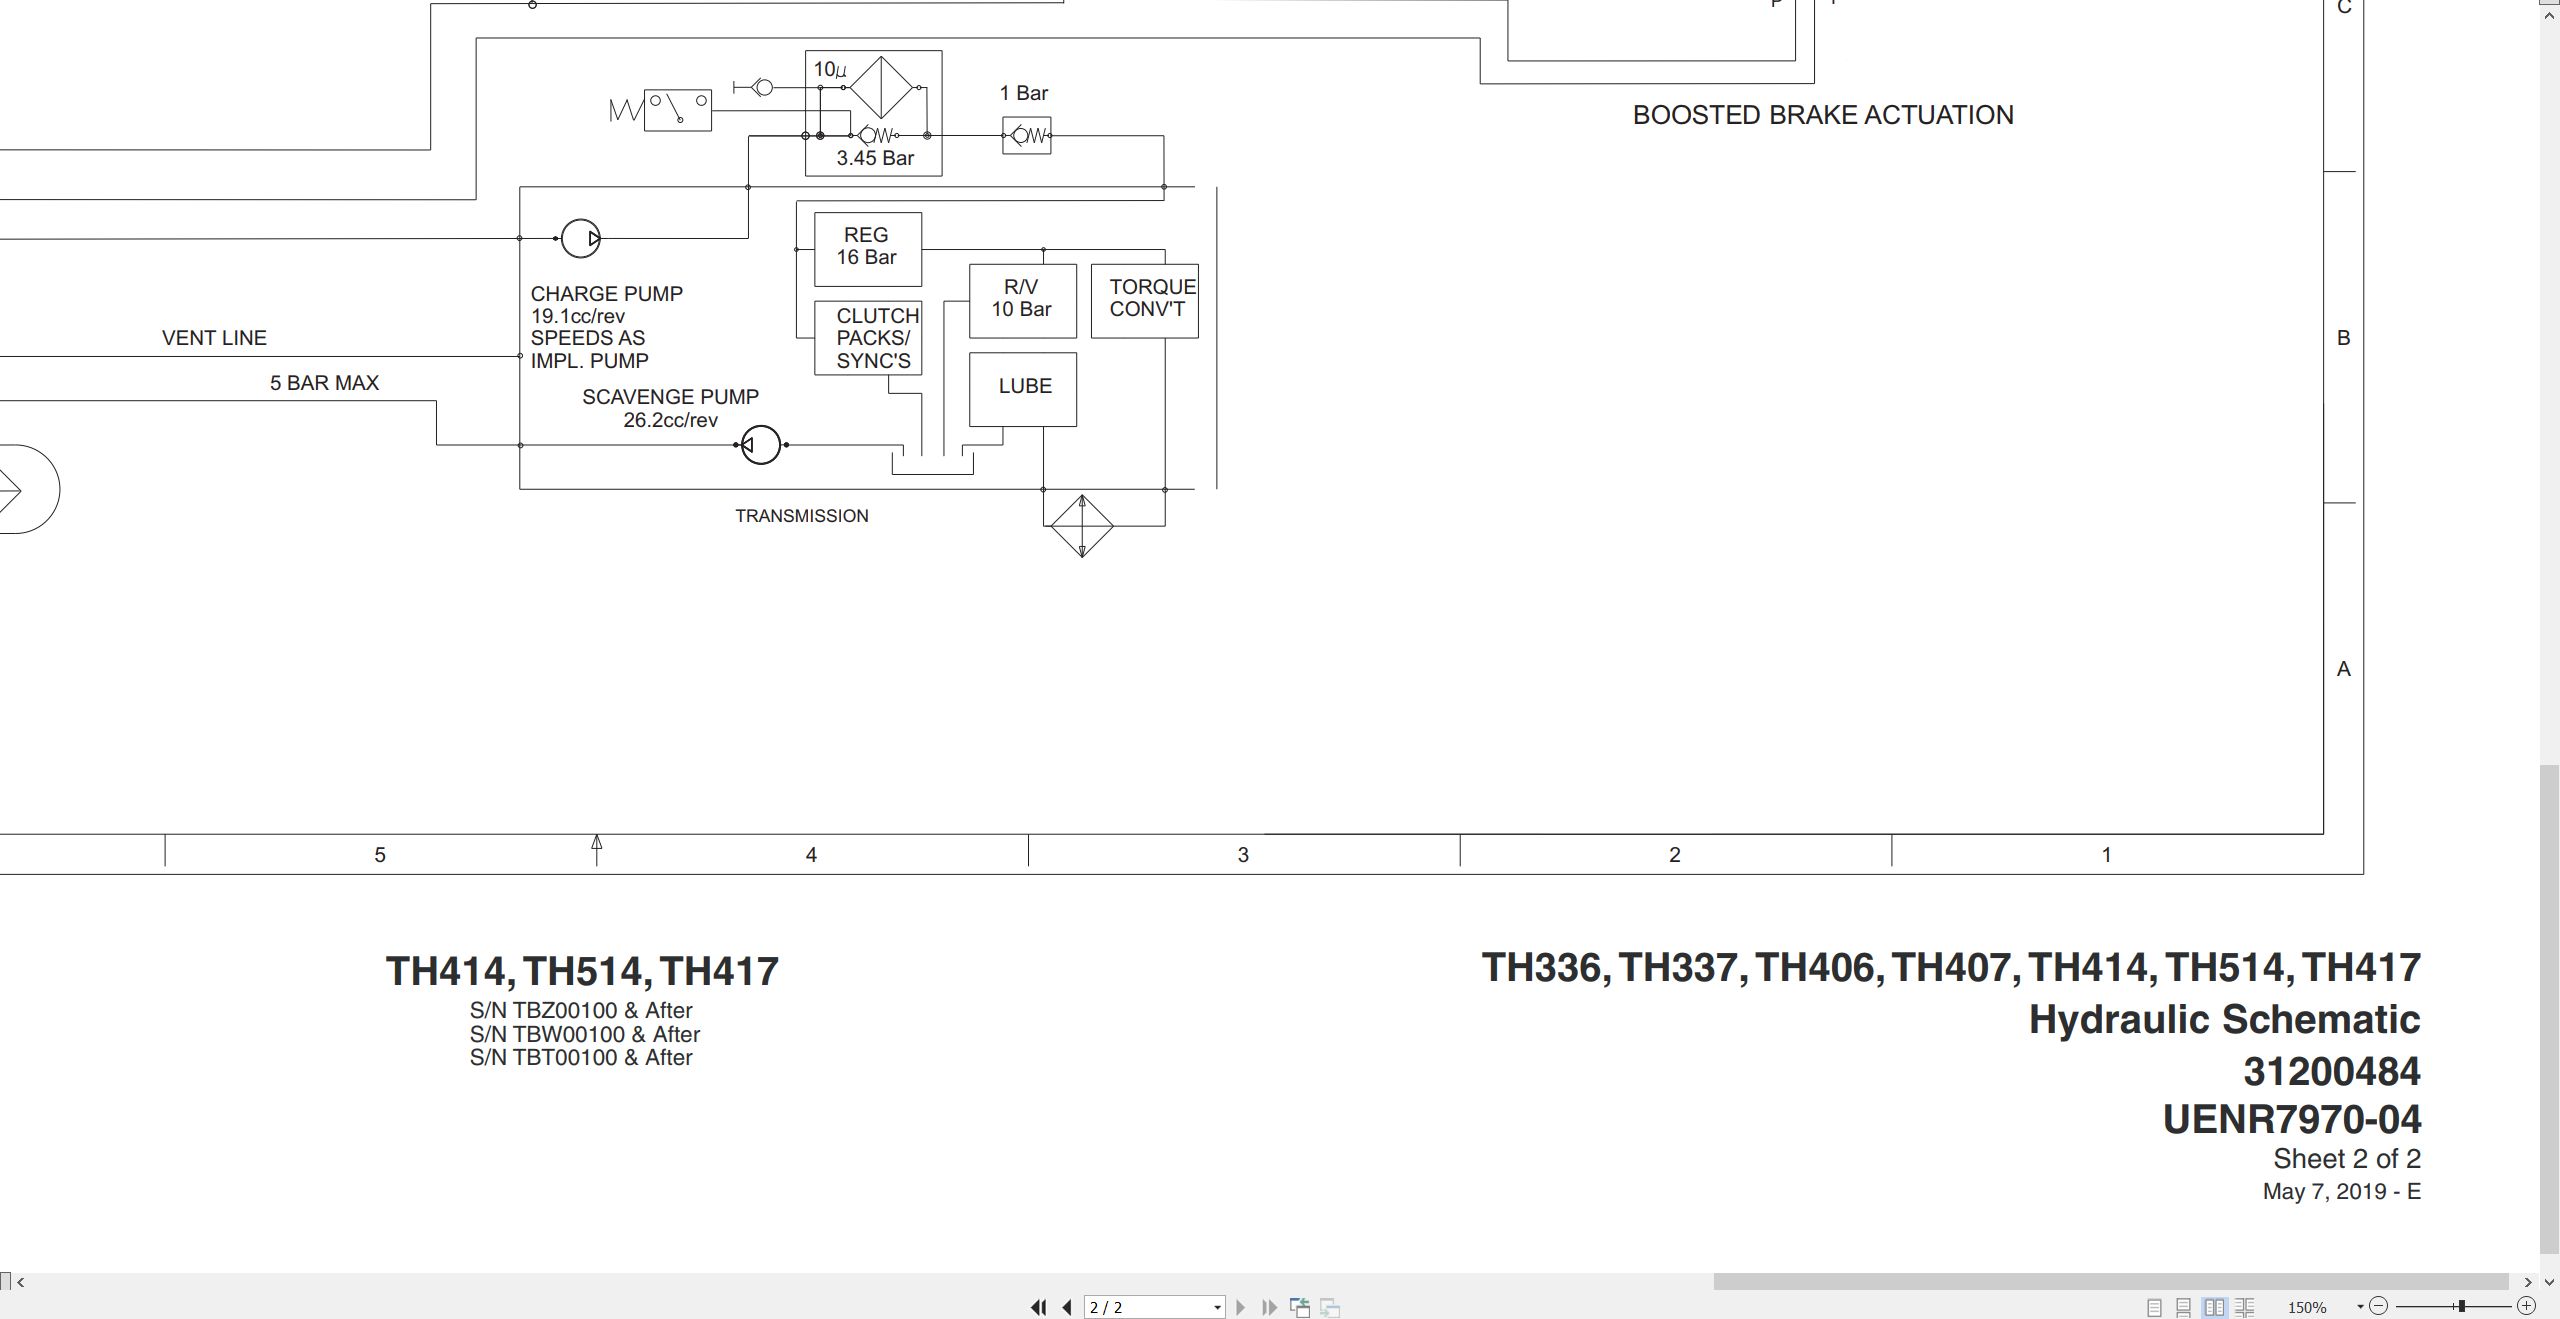Jump to the last page
This screenshot has width=2560, height=1319.
click(1270, 1307)
